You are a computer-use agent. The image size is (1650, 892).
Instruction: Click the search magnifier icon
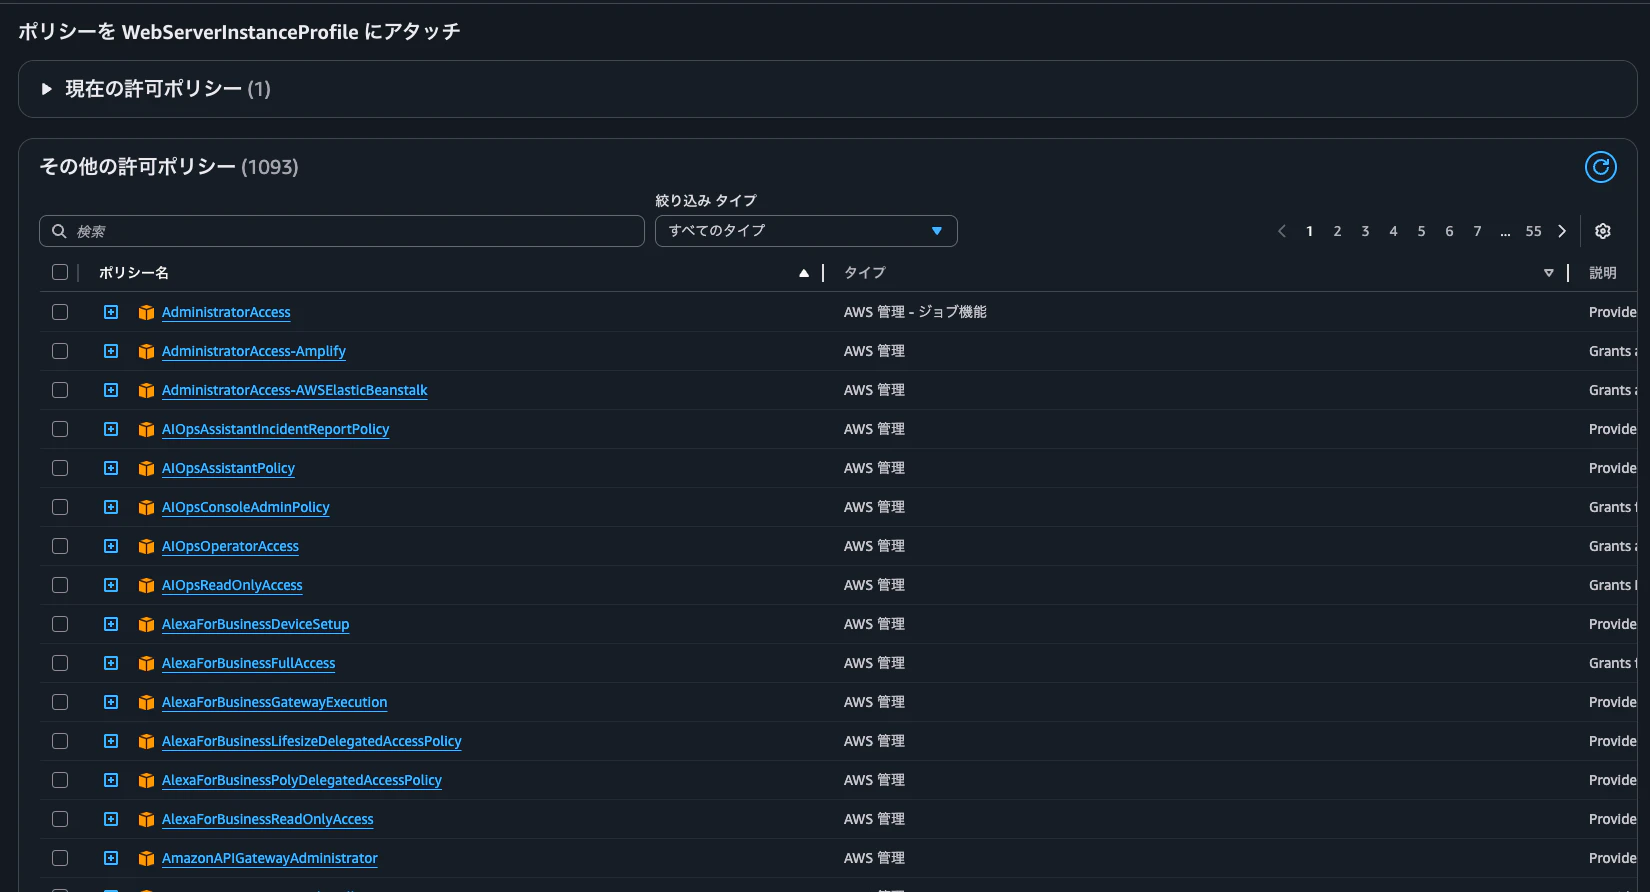pos(59,231)
